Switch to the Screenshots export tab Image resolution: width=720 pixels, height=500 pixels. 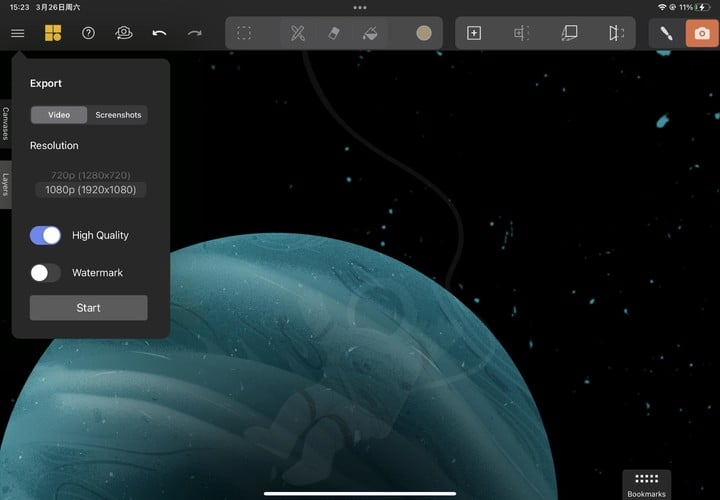tap(118, 115)
